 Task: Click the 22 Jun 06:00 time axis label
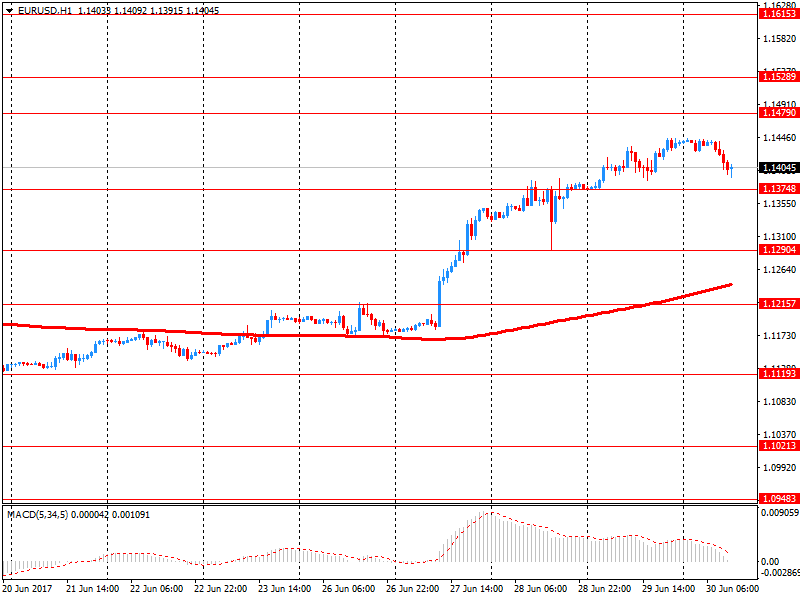pos(157,589)
